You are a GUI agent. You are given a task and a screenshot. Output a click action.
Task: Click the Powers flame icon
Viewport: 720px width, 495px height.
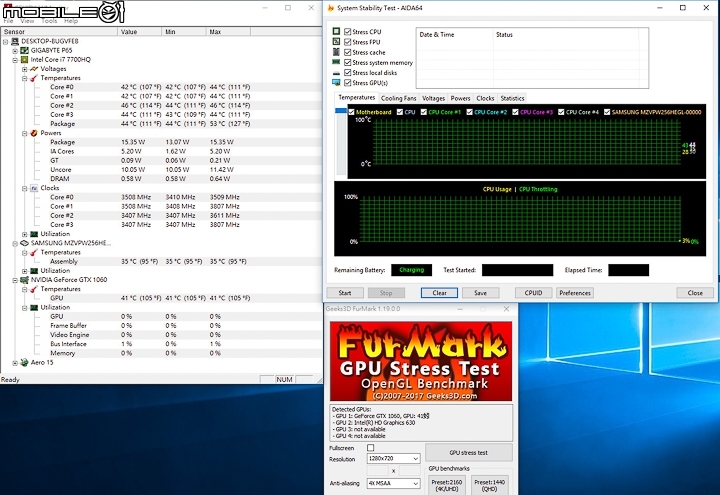coord(34,133)
